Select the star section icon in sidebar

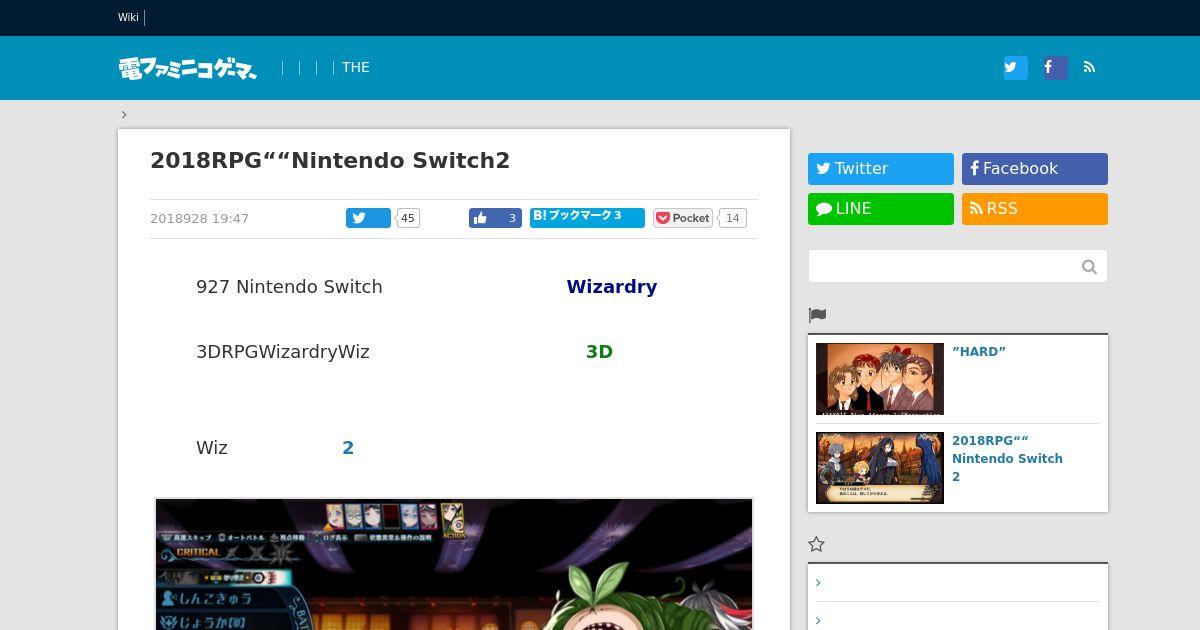pos(817,544)
